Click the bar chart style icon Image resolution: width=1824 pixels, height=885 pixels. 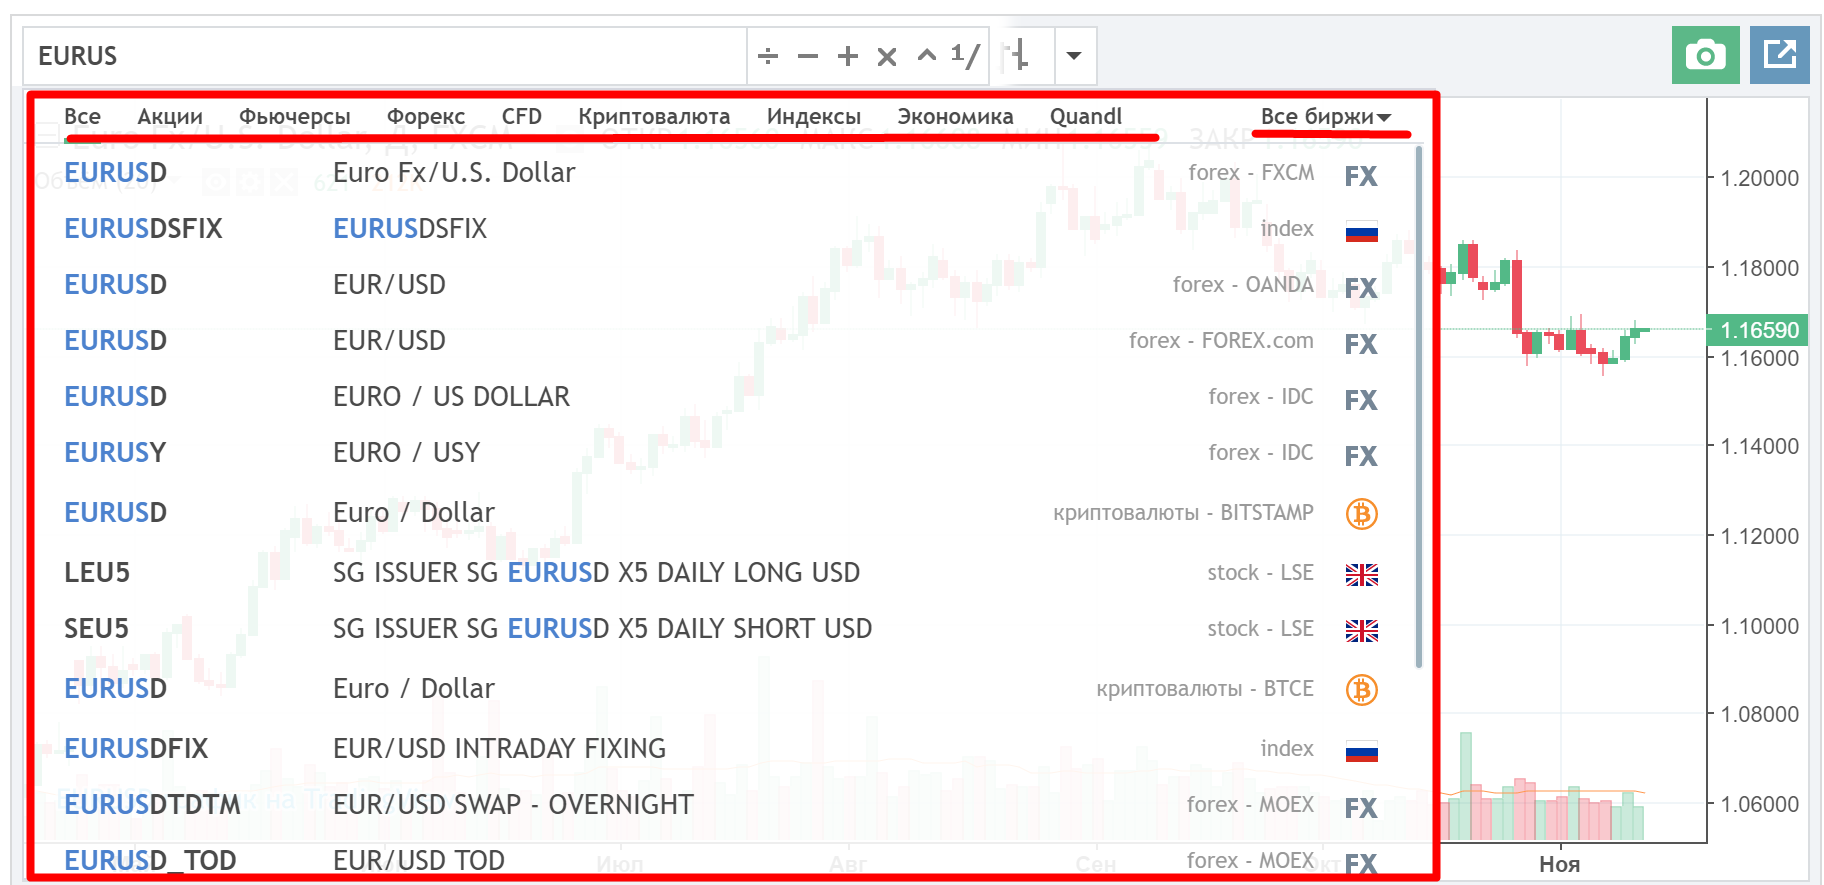[x=1019, y=55]
